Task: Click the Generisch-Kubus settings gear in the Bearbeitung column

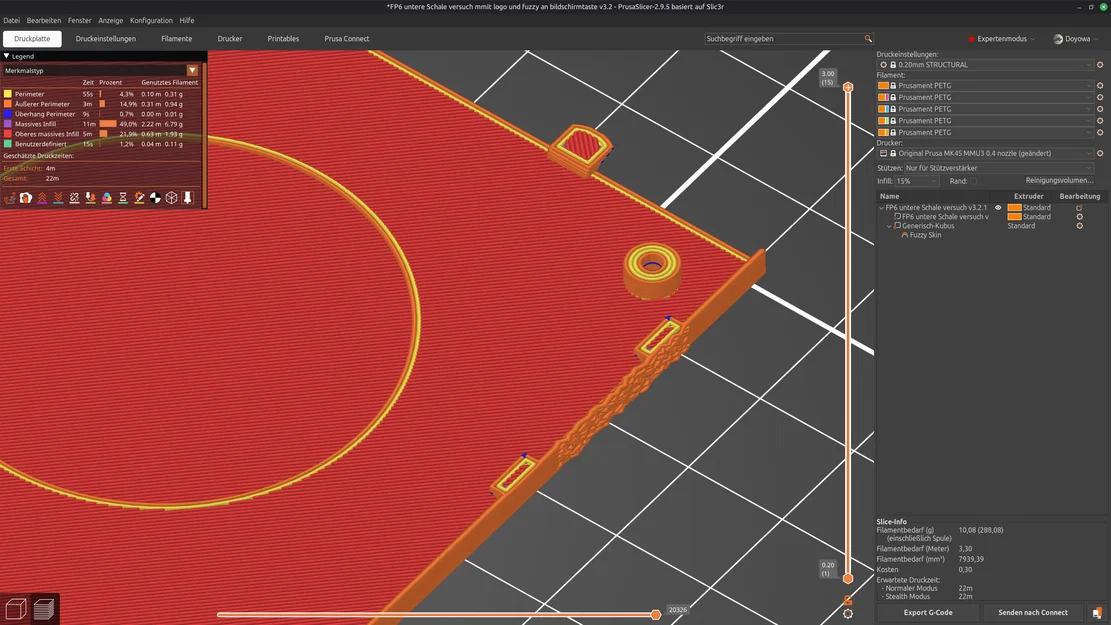Action: (x=1079, y=226)
